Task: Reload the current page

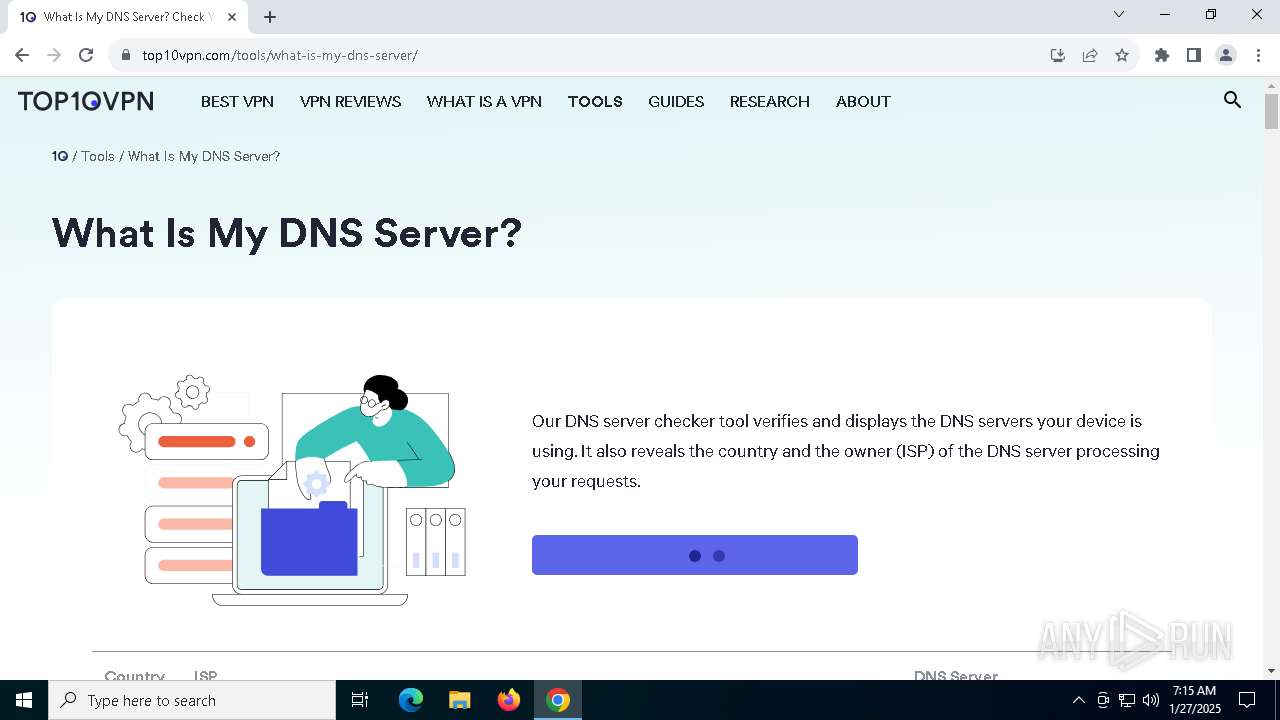Action: click(x=86, y=55)
